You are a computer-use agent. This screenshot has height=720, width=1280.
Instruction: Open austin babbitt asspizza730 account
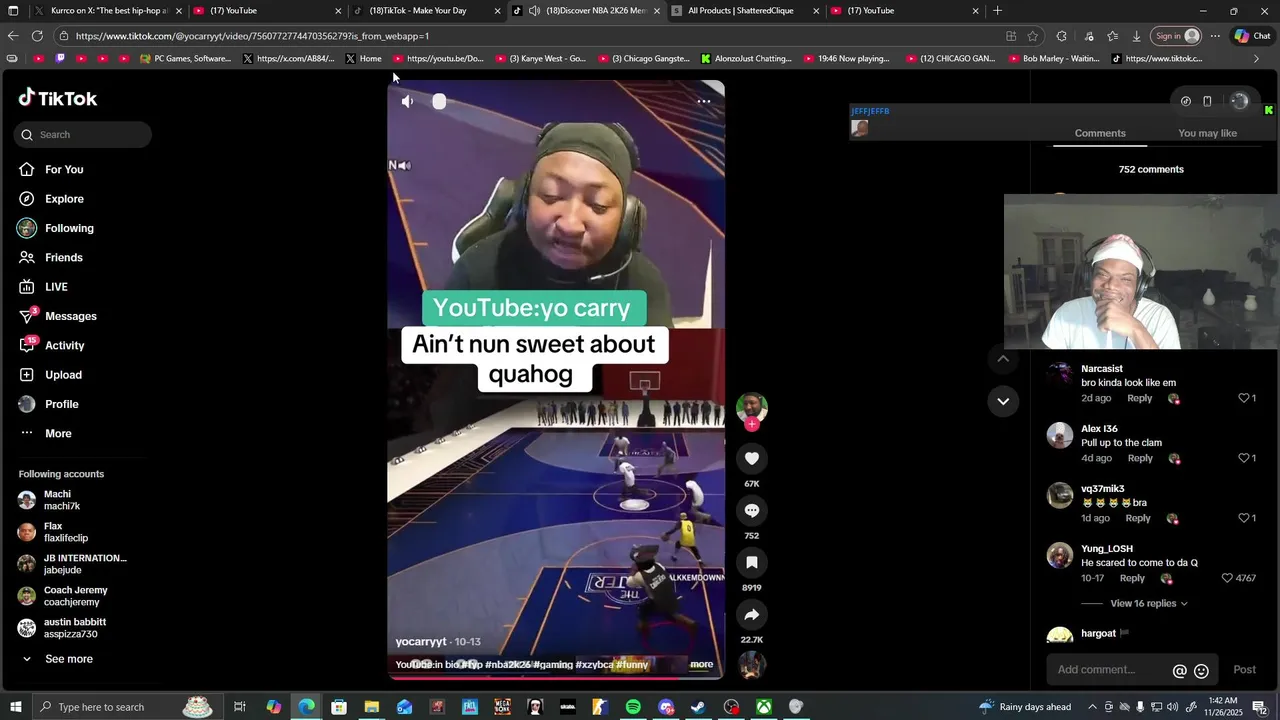click(75, 628)
